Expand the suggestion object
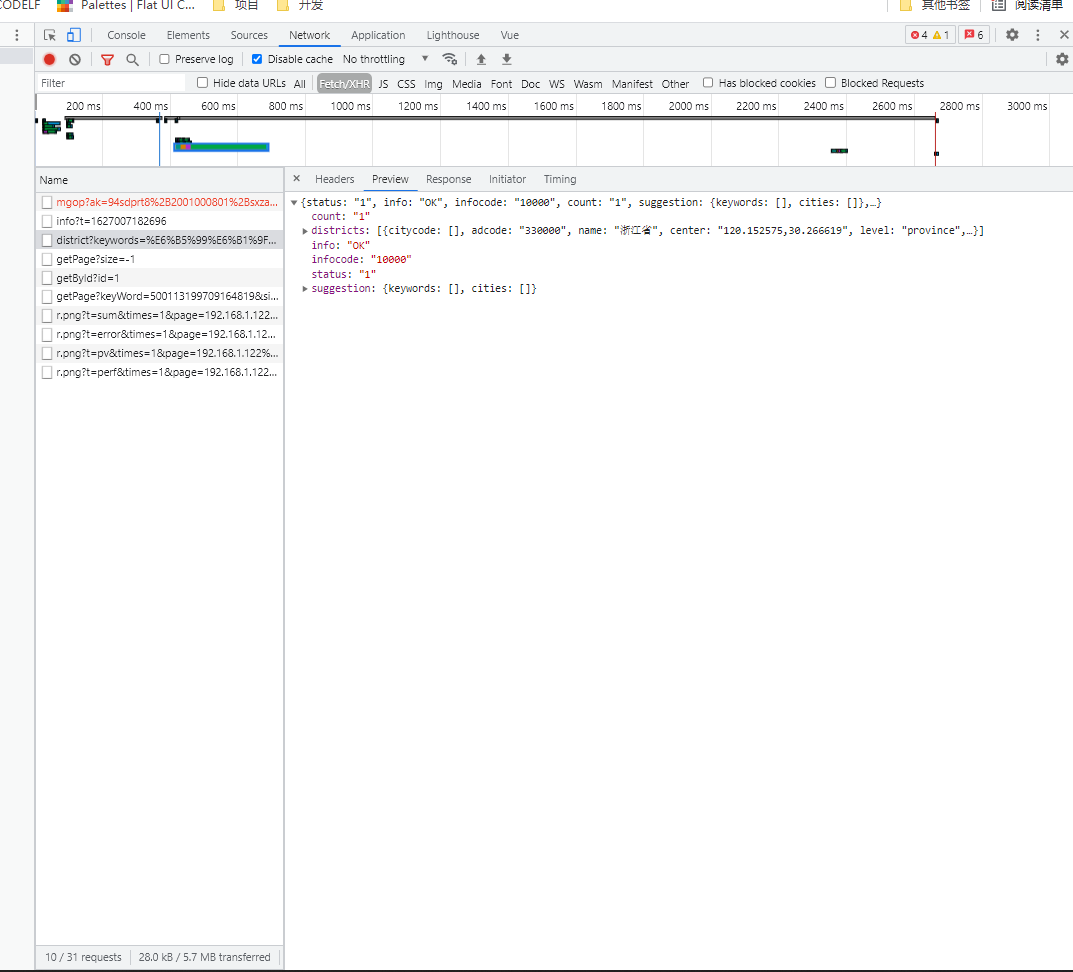The image size is (1073, 972). coord(305,289)
